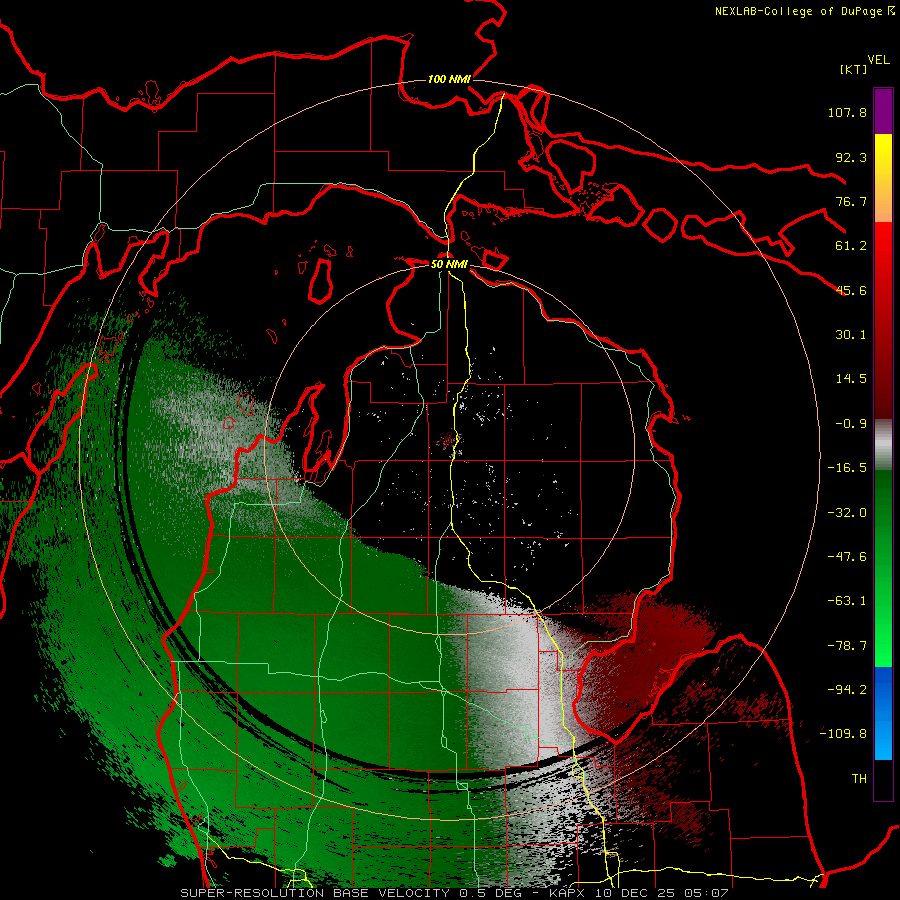Click the -94.2 legend value
This screenshot has height=900, width=900.
pos(847,690)
